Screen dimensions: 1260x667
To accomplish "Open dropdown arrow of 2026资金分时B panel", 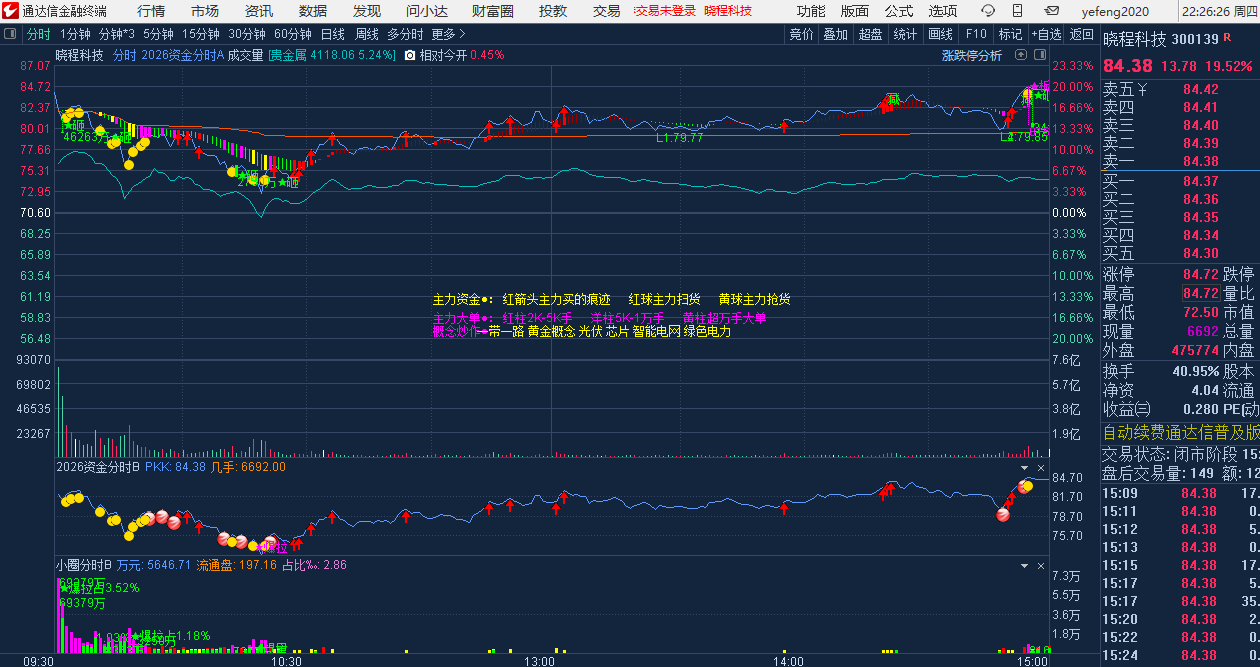I will (1024, 467).
